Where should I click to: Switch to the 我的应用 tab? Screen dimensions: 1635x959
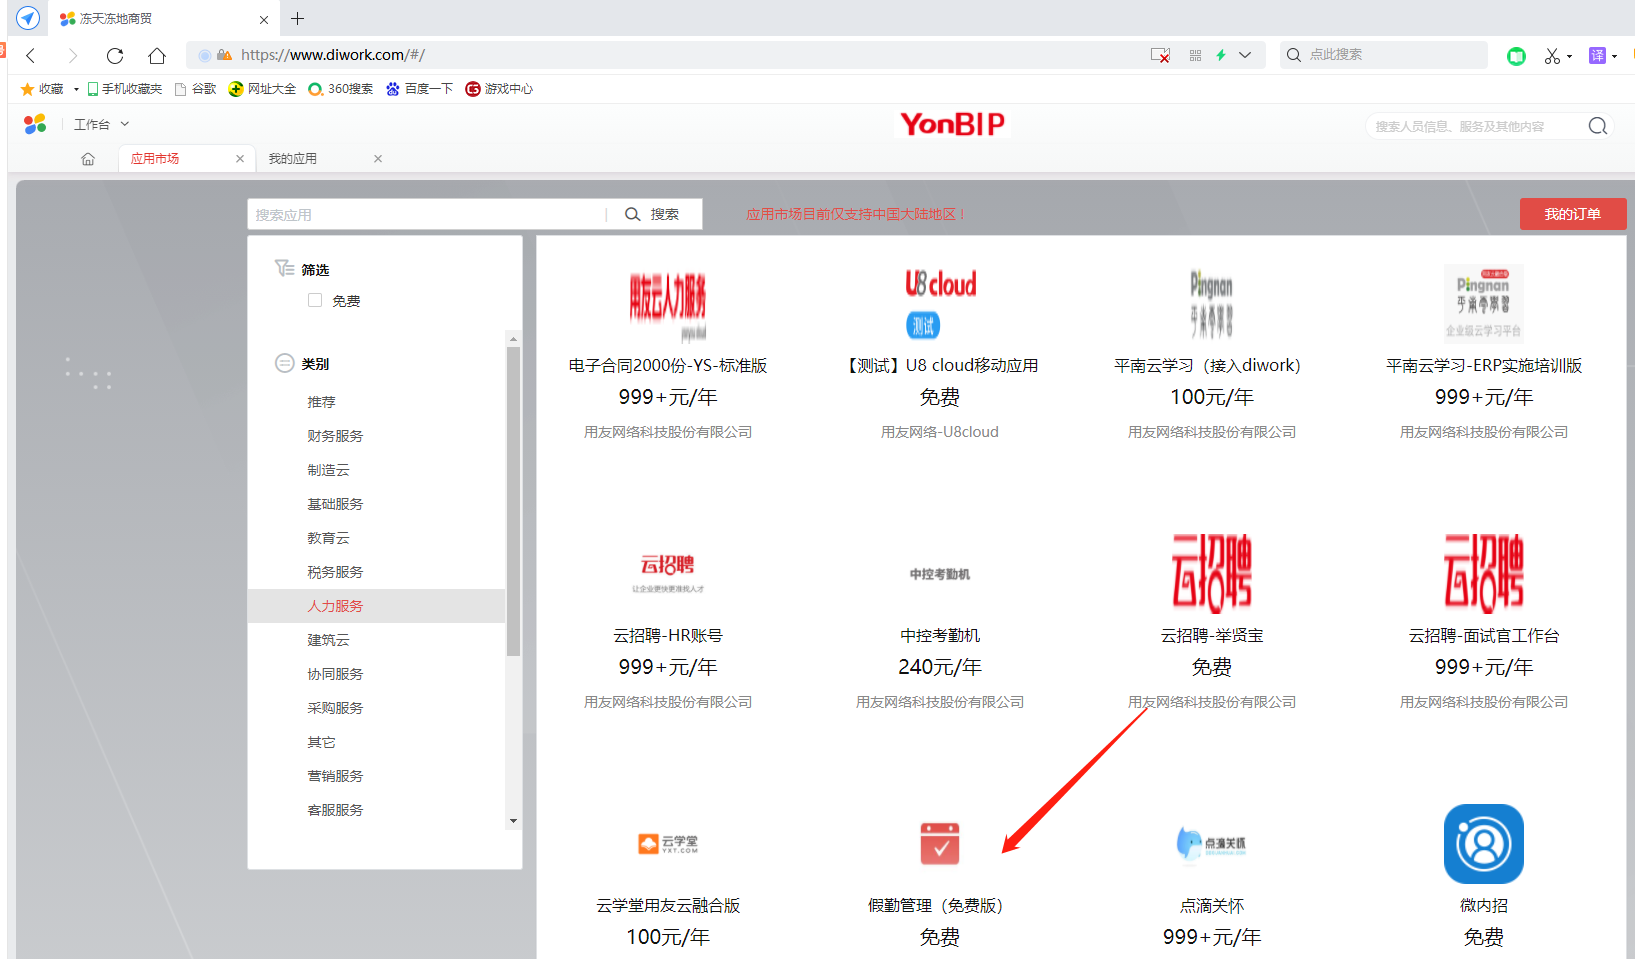click(292, 159)
